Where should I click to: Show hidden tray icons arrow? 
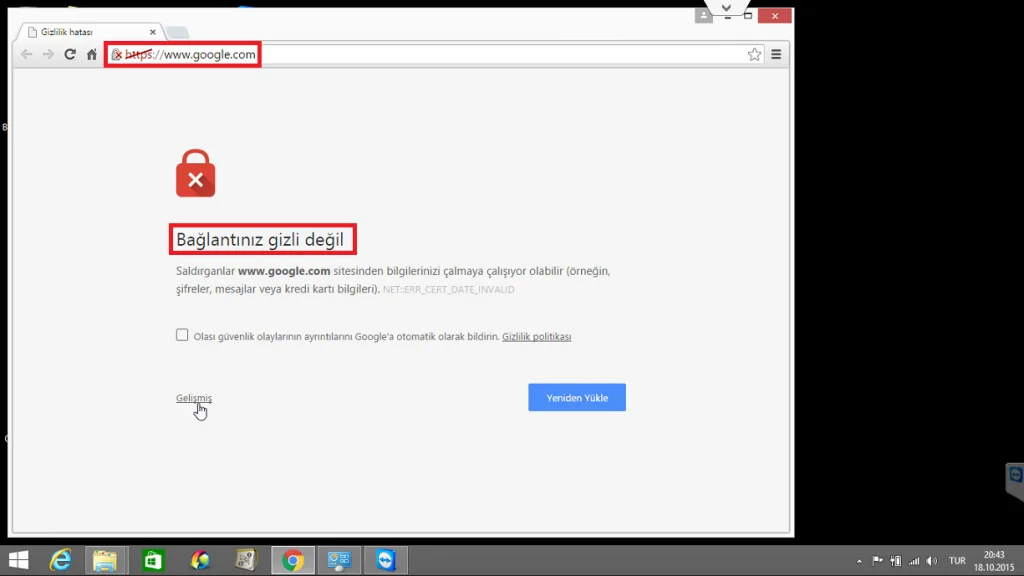(x=859, y=561)
